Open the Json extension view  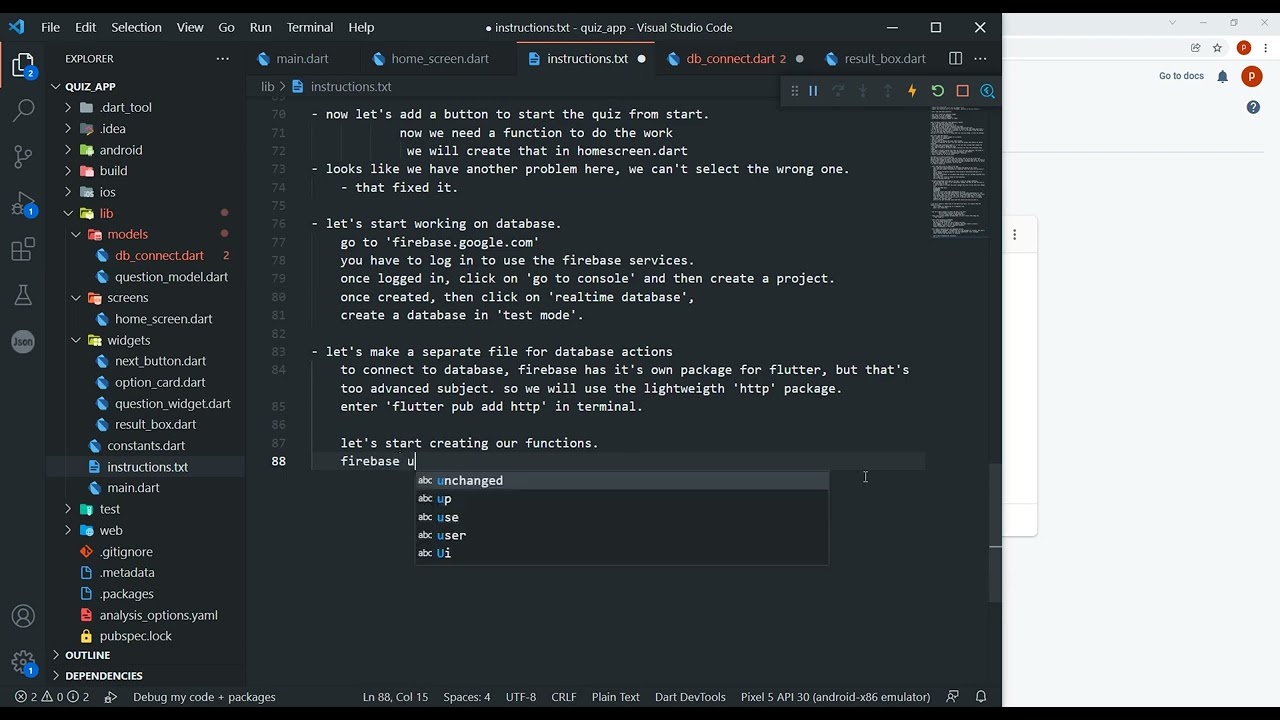[x=23, y=341]
